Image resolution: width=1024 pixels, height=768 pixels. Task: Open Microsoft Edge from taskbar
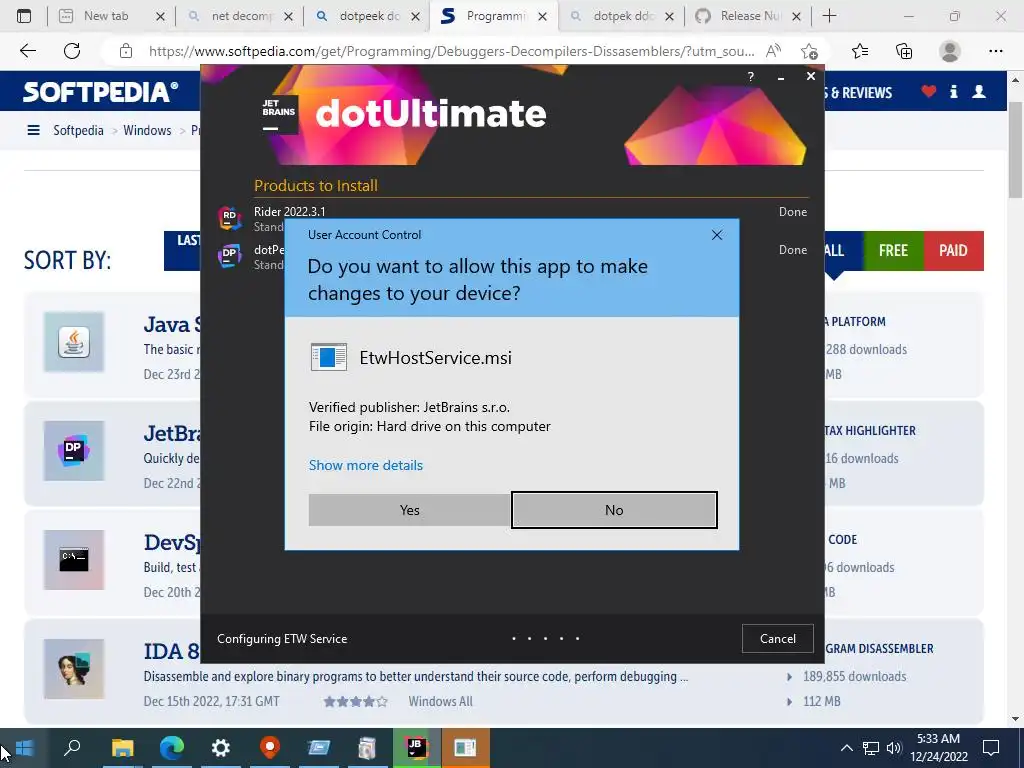click(x=172, y=748)
